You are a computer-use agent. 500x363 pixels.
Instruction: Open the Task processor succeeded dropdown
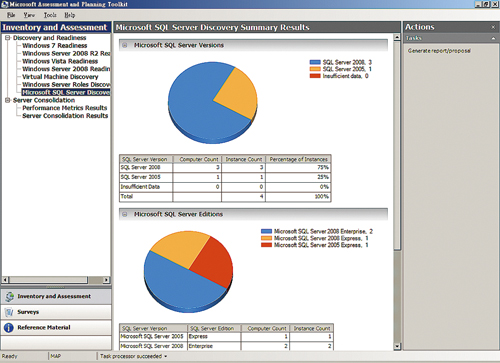tap(166, 356)
